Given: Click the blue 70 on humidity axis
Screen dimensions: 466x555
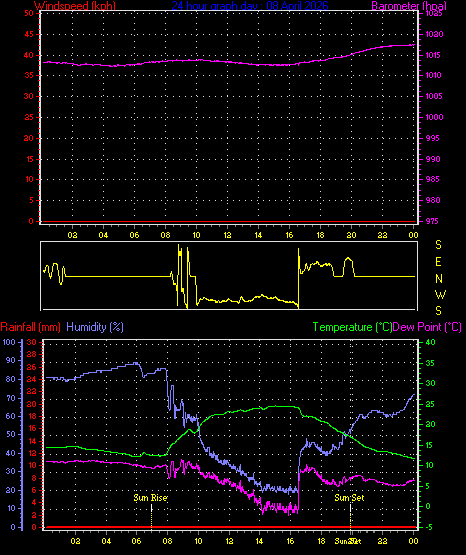Looking at the screenshot, I should click(11, 398).
